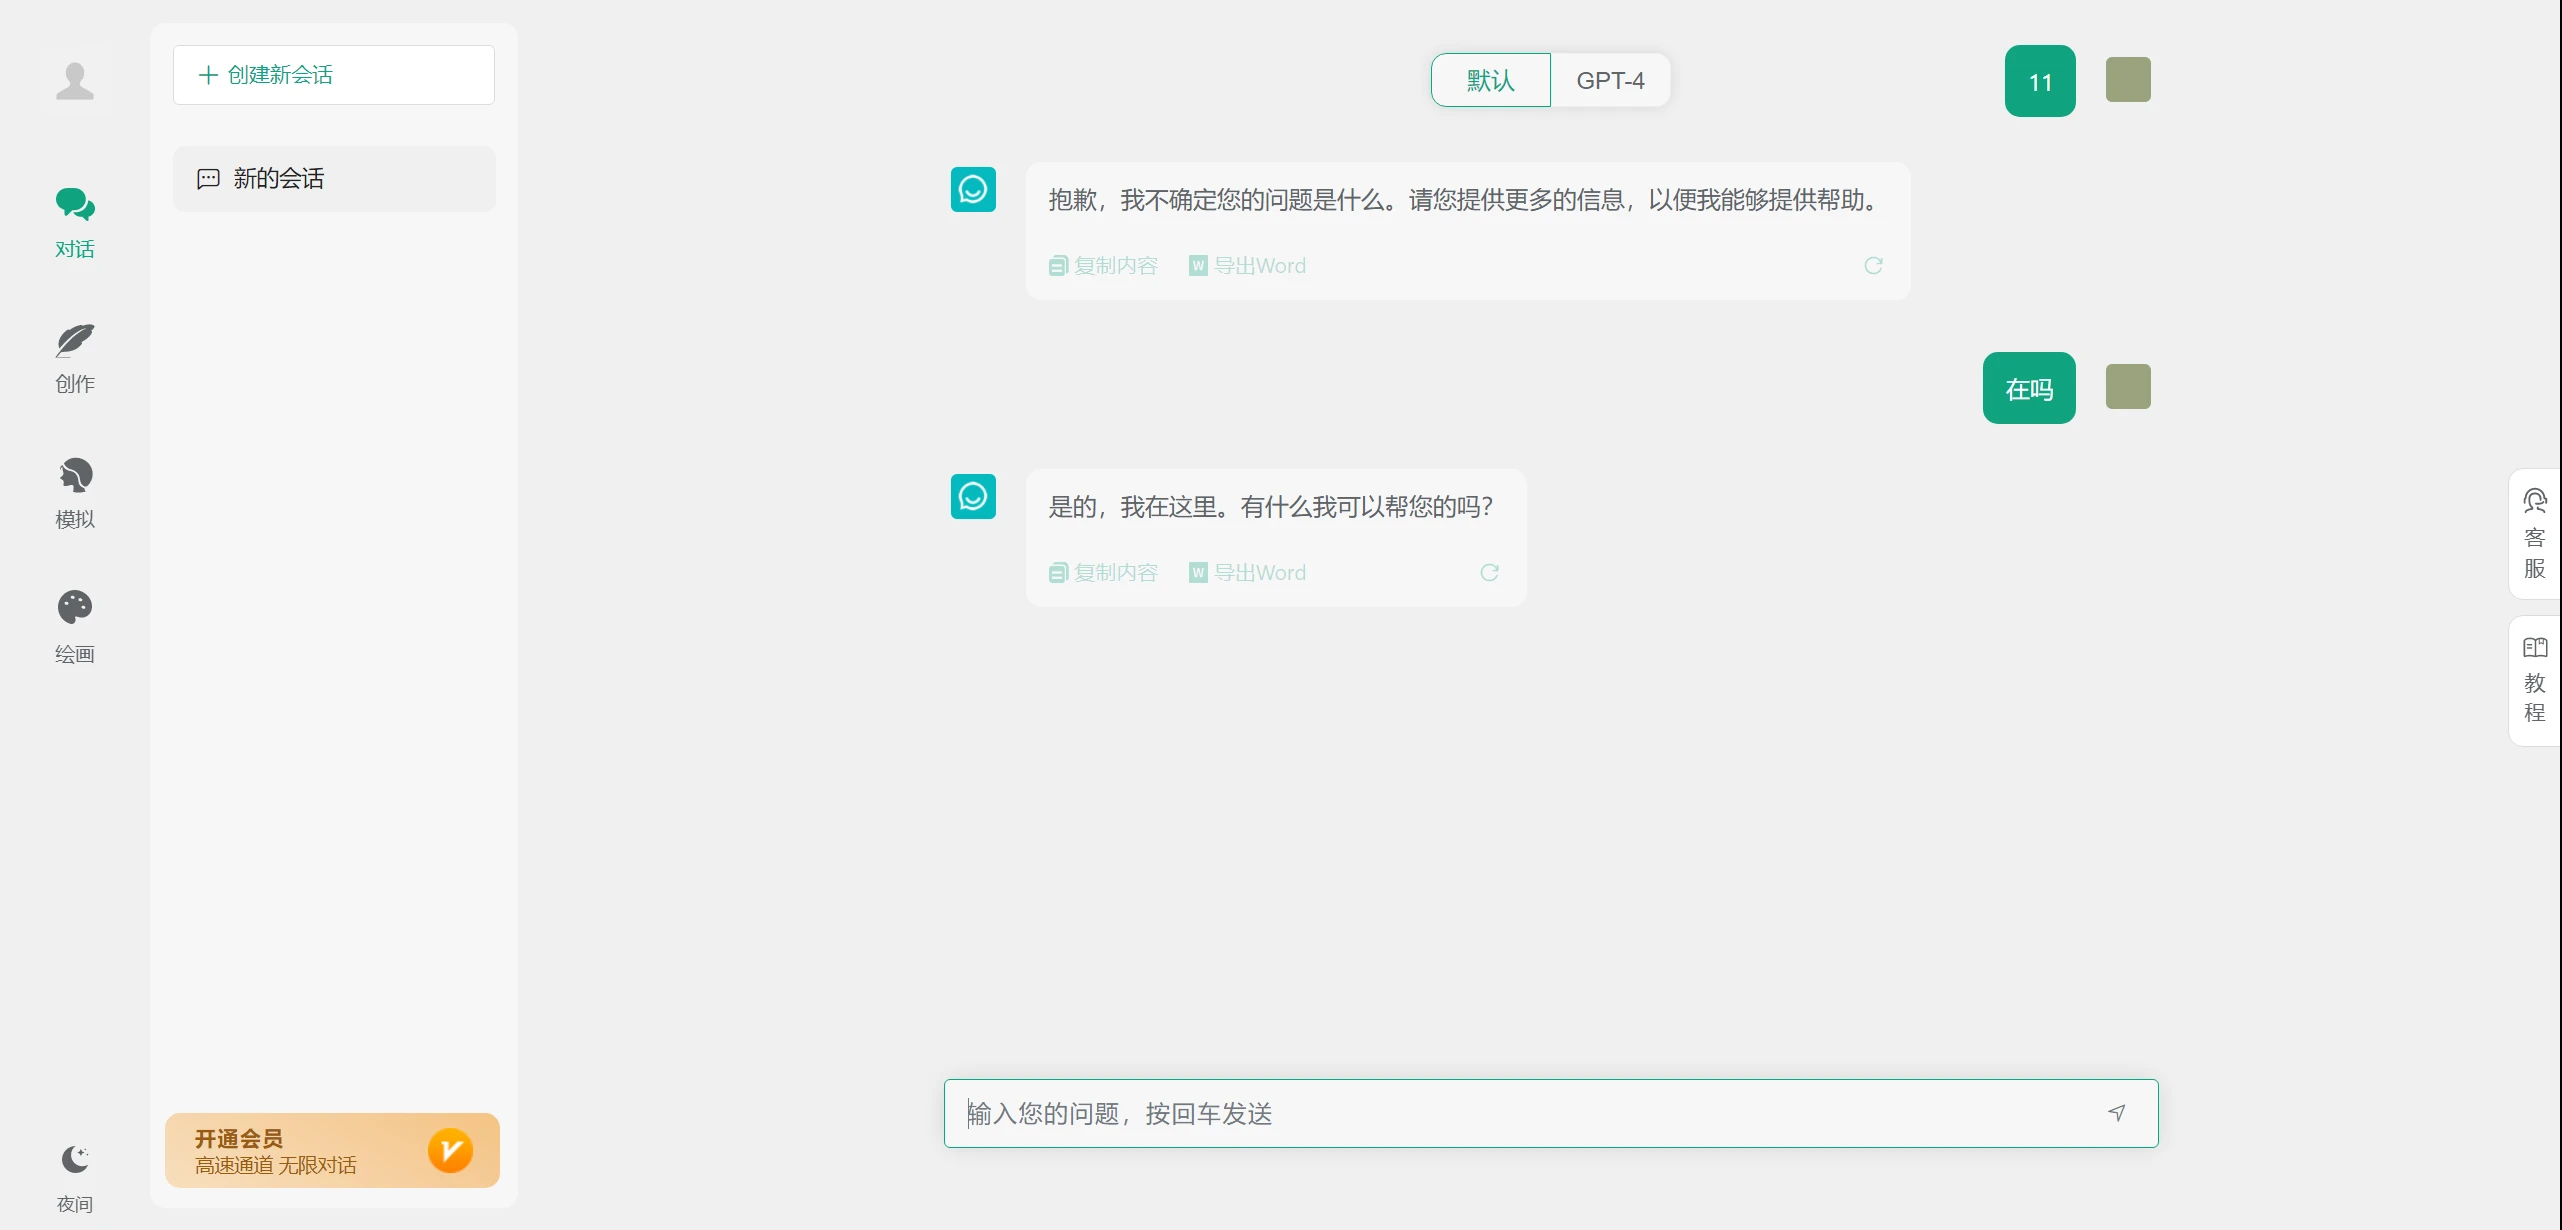The height and width of the screenshot is (1230, 2562).
Task: Toggle 夜间 night mode
Action: 75,1178
